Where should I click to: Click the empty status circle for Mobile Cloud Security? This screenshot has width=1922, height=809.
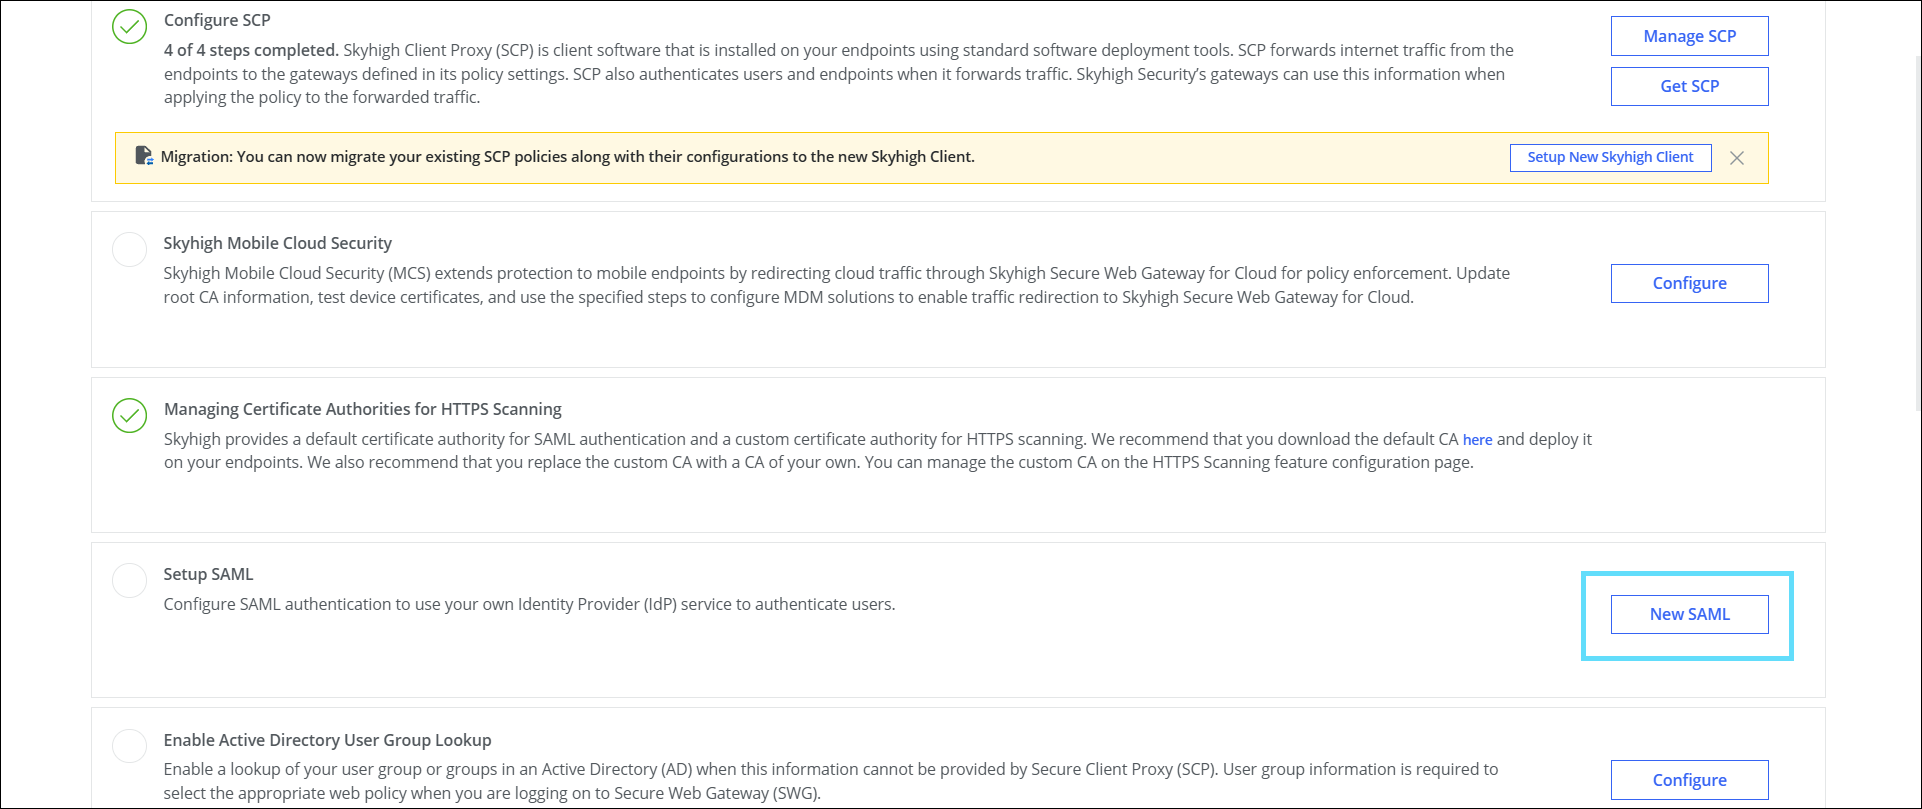pos(129,249)
